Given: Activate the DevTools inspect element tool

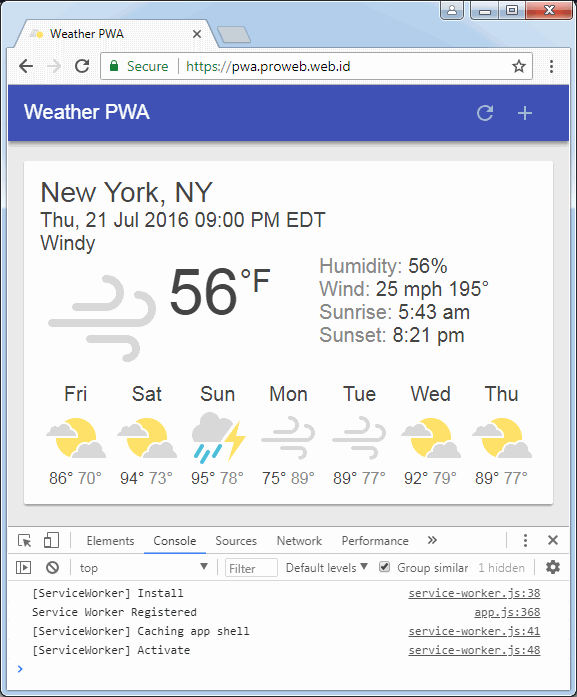Looking at the screenshot, I should click(x=24, y=541).
